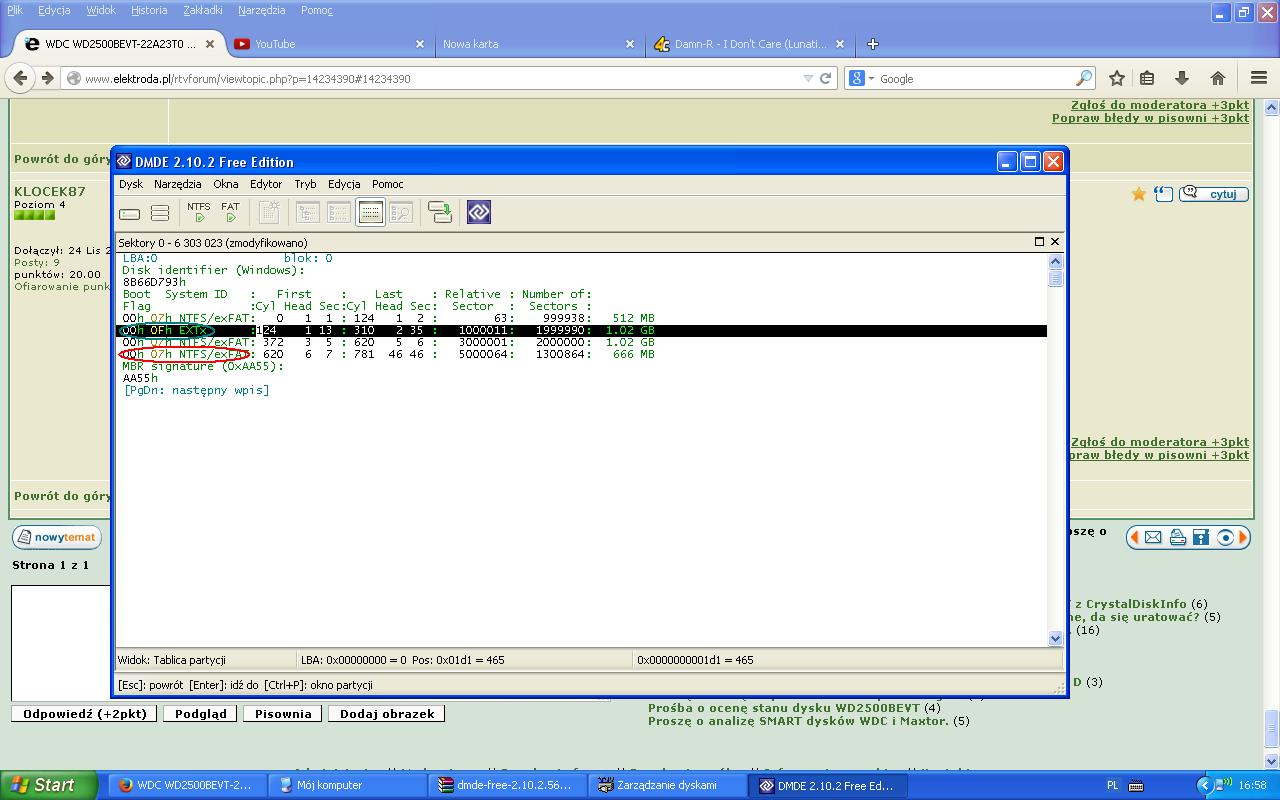Image resolution: width=1280 pixels, height=800 pixels.
Task: Click the Dodaj obrazek button
Action: point(387,714)
